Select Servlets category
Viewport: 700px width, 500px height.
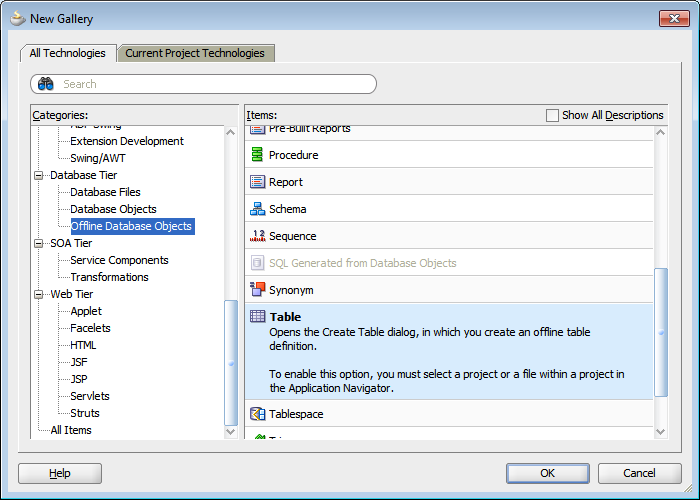click(x=90, y=396)
